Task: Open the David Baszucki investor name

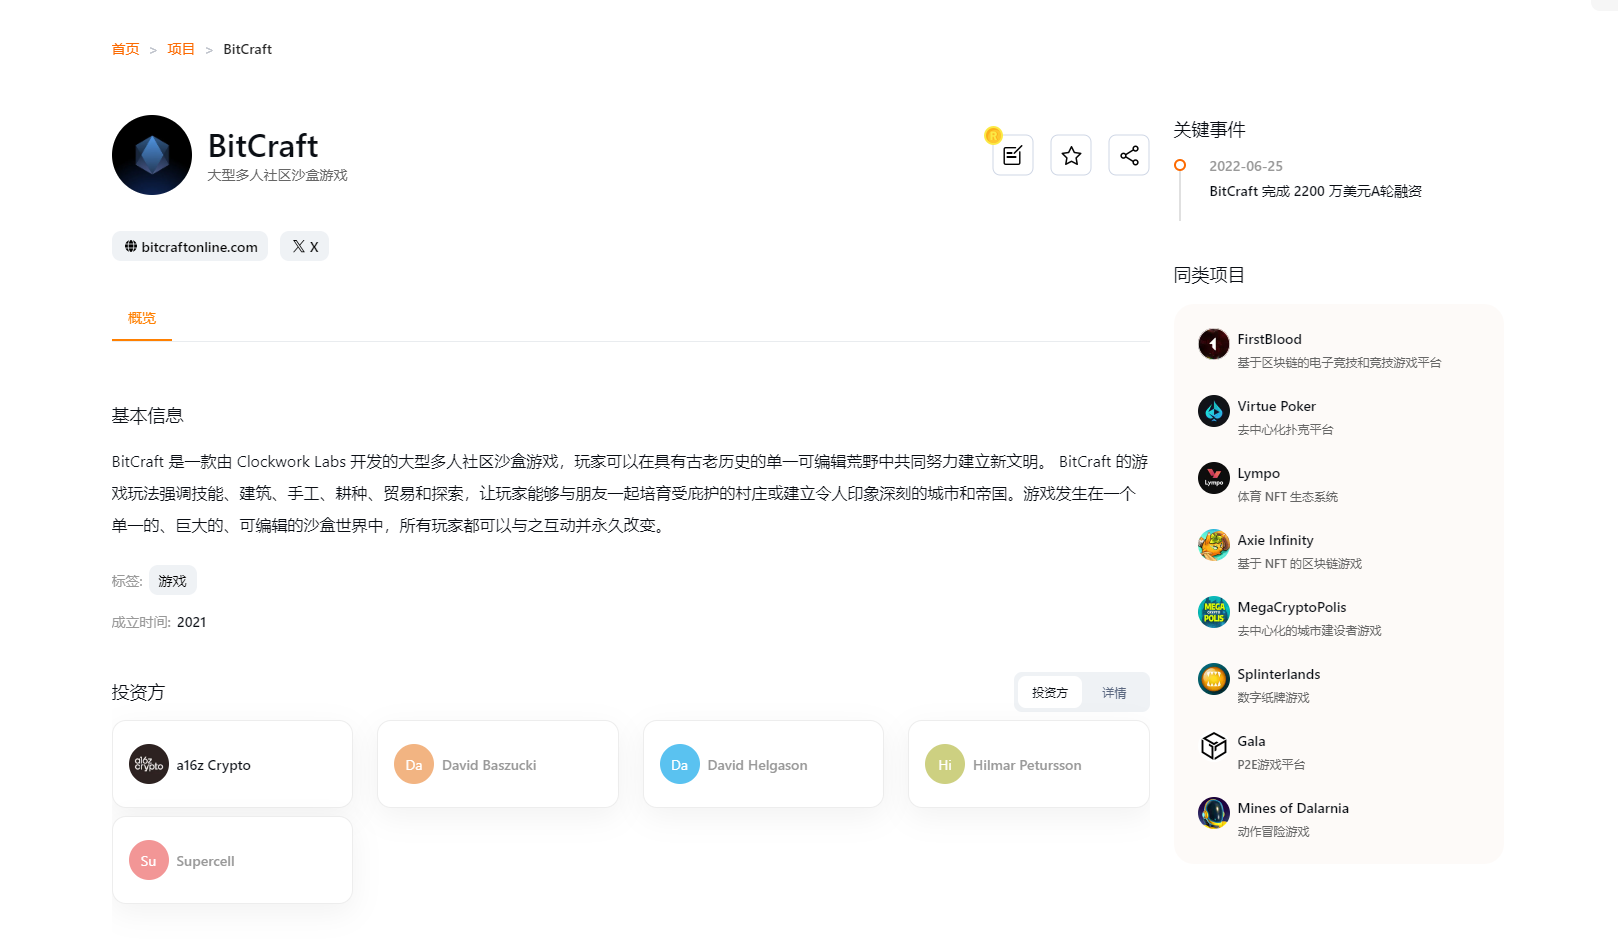Action: tap(489, 765)
